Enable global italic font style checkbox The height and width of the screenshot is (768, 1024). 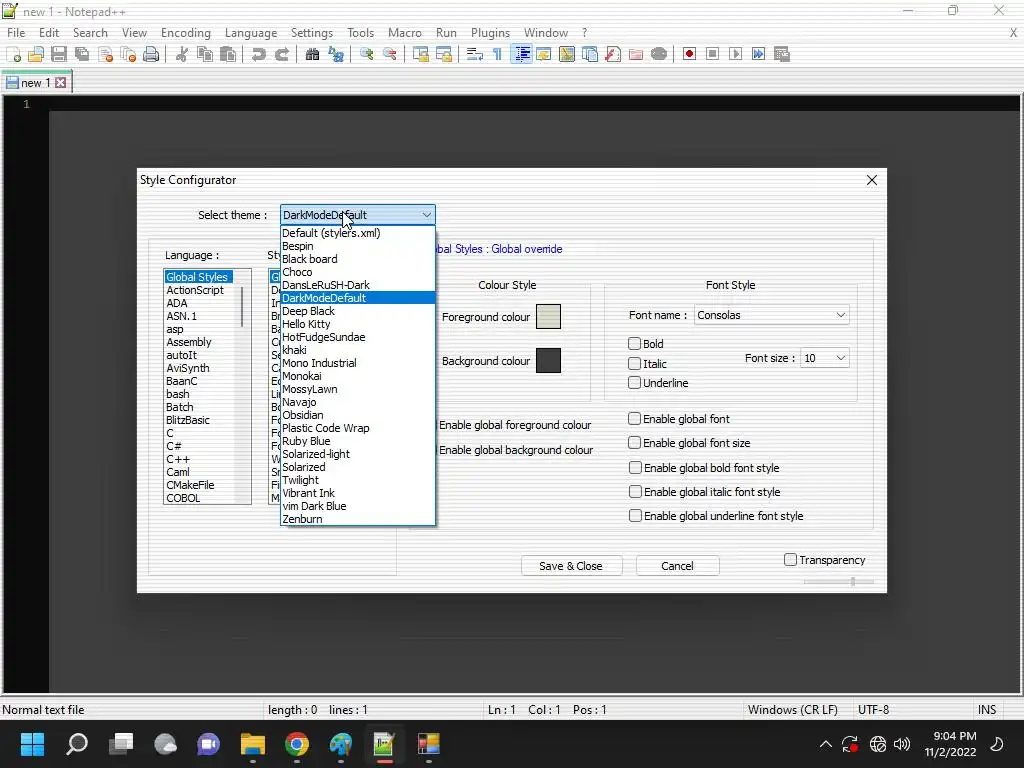[635, 492]
